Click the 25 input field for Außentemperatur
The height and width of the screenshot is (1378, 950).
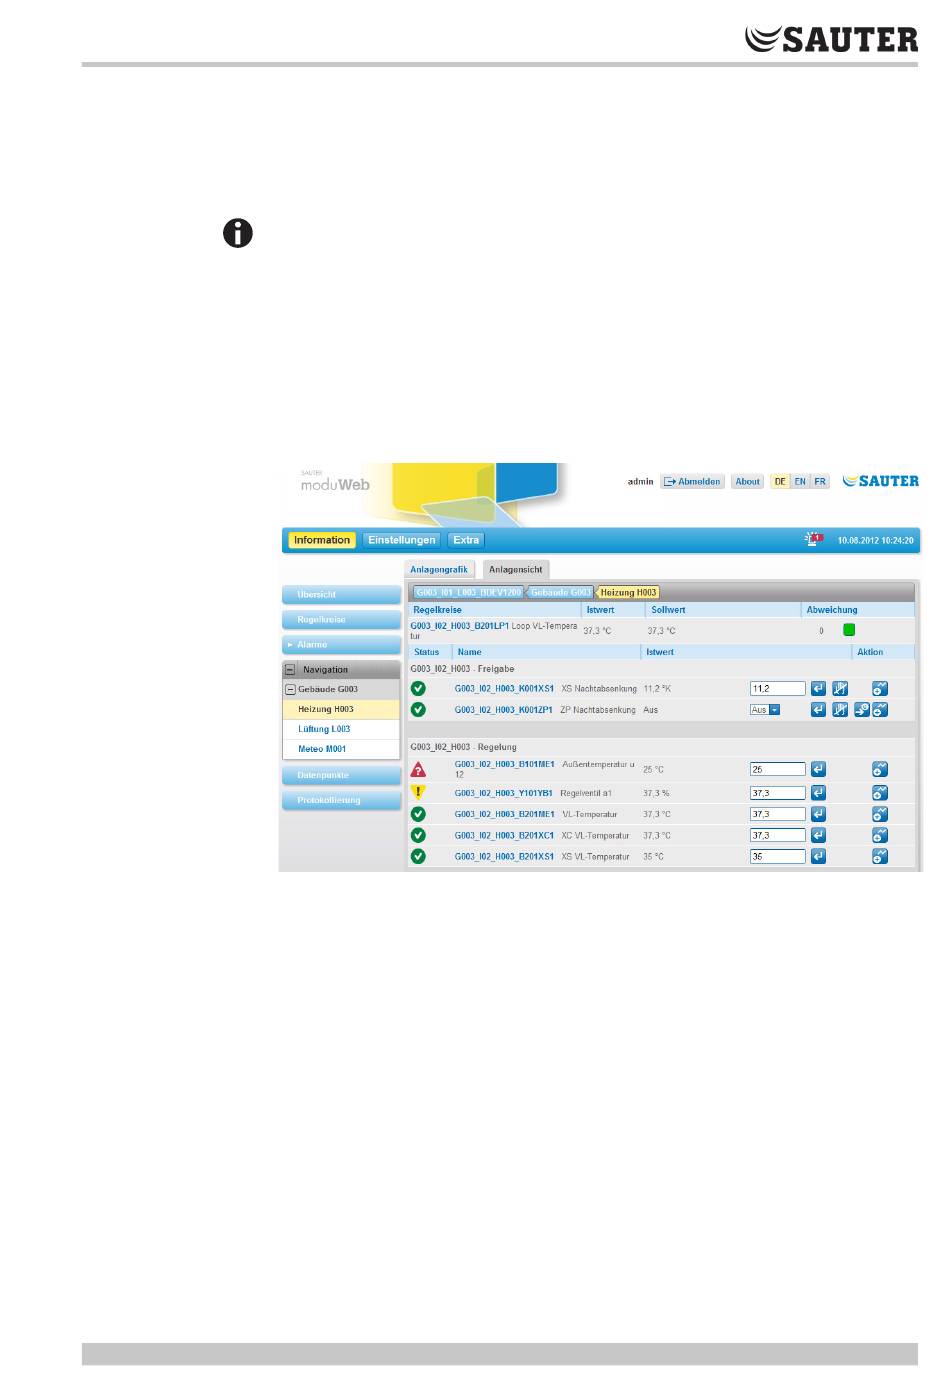pos(777,769)
